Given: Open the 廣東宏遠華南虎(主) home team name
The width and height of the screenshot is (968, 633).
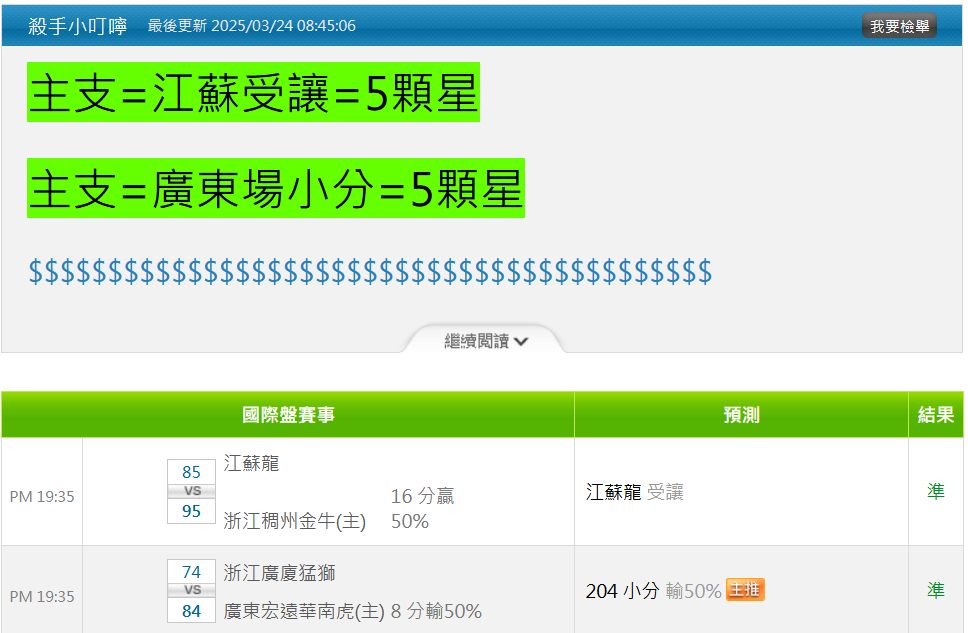Looking at the screenshot, I should [x=304, y=611].
